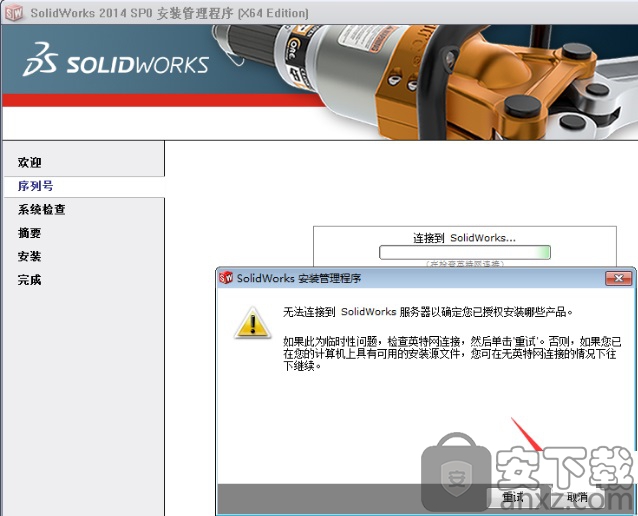Click the connection progress bar
Image resolution: width=638 pixels, height=516 pixels.
point(465,252)
